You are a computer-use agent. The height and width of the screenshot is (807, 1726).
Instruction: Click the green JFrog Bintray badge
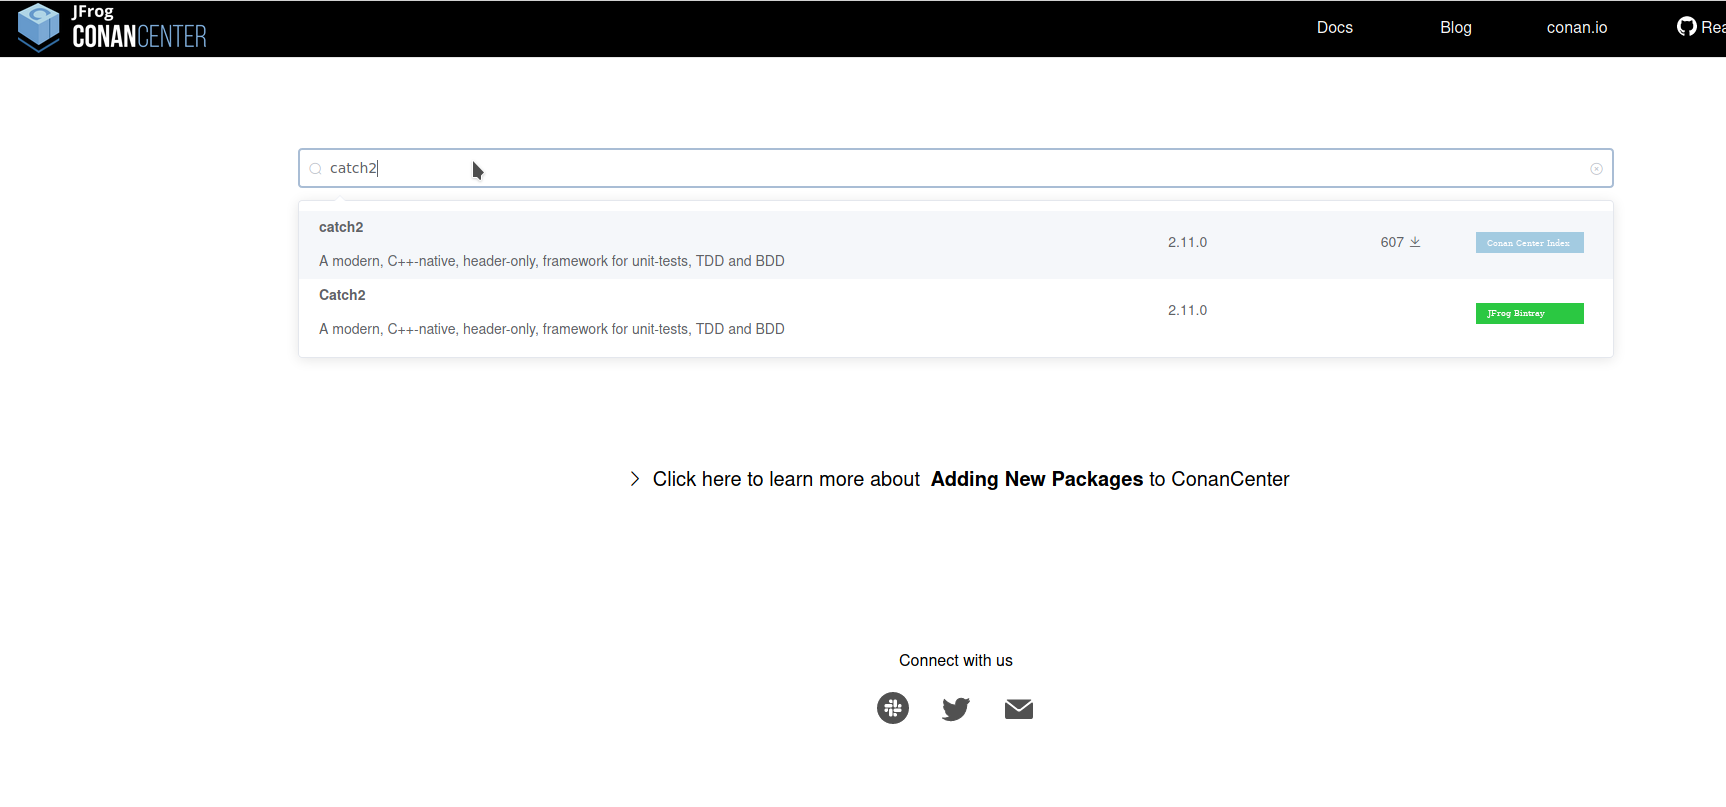click(1529, 313)
